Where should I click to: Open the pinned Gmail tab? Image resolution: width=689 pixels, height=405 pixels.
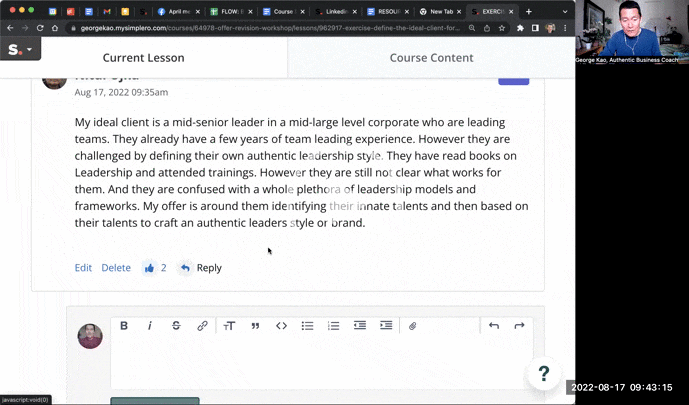107,12
